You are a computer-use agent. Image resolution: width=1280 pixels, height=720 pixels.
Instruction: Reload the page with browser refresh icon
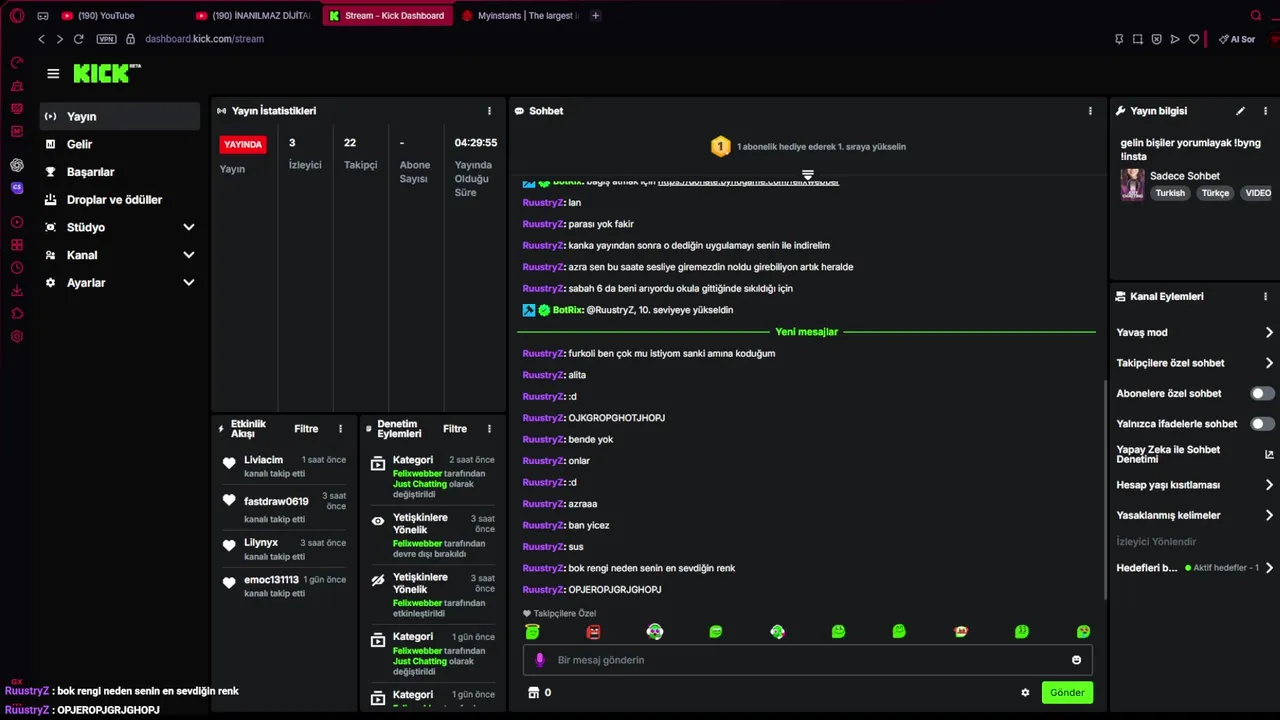pyautogui.click(x=78, y=39)
